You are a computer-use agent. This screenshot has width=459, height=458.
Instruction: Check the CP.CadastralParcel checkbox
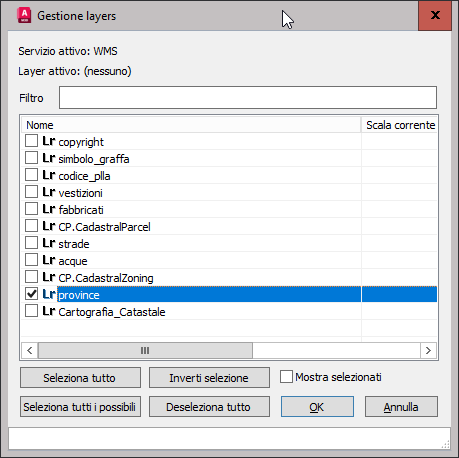click(x=31, y=226)
